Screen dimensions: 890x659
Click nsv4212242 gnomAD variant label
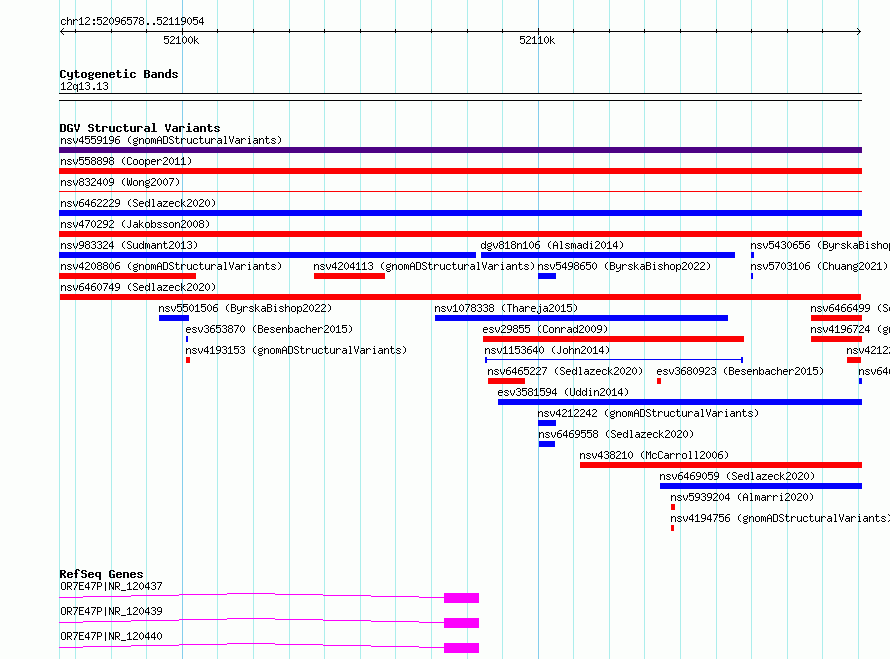[x=648, y=413]
